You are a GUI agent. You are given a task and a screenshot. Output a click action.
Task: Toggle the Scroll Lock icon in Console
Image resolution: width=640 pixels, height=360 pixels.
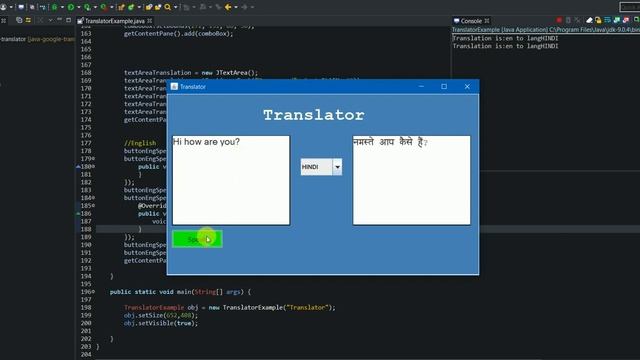tap(598, 20)
